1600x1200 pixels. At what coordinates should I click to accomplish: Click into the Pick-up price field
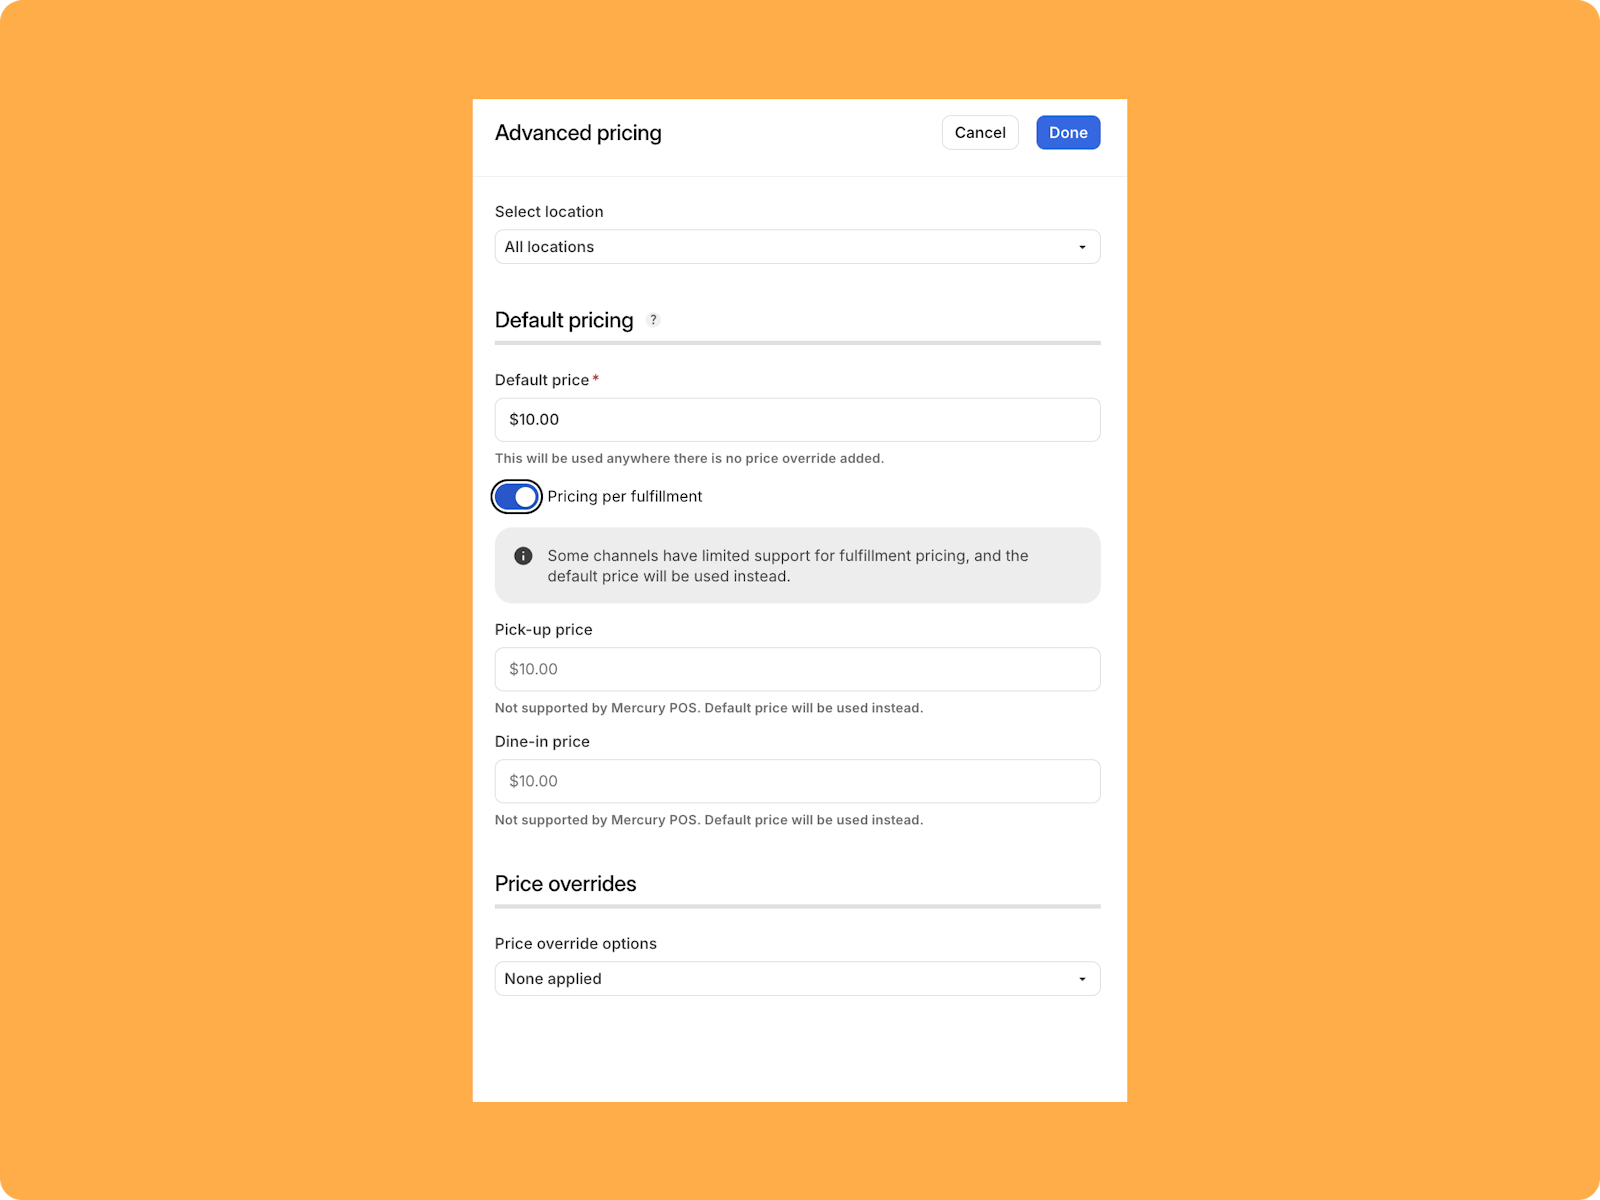click(797, 669)
